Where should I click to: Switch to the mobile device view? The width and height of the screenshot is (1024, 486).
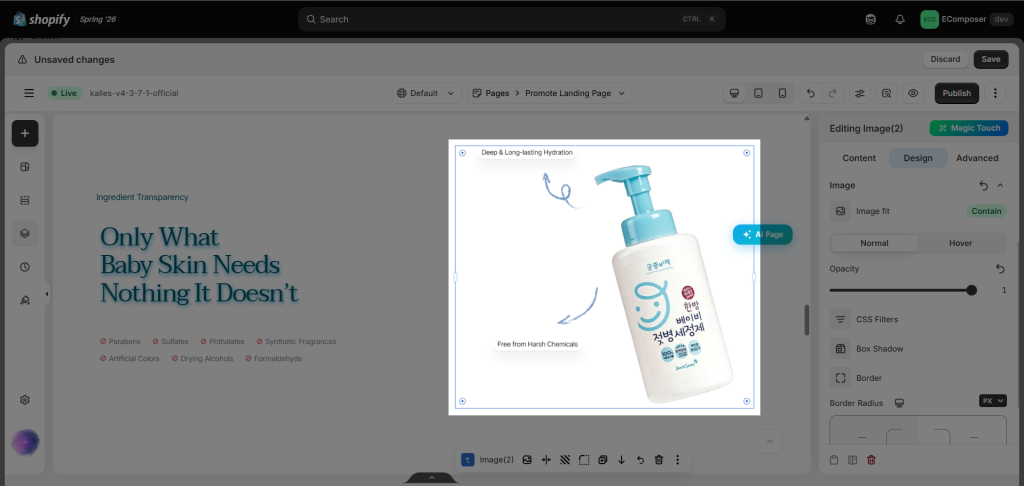[x=782, y=93]
